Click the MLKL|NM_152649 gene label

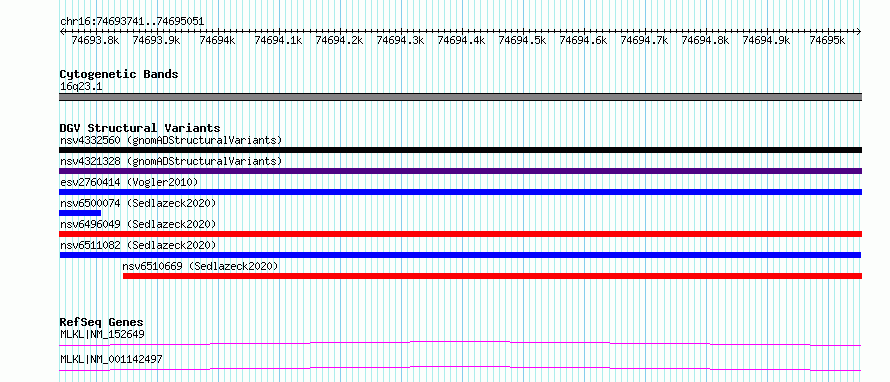click(102, 334)
